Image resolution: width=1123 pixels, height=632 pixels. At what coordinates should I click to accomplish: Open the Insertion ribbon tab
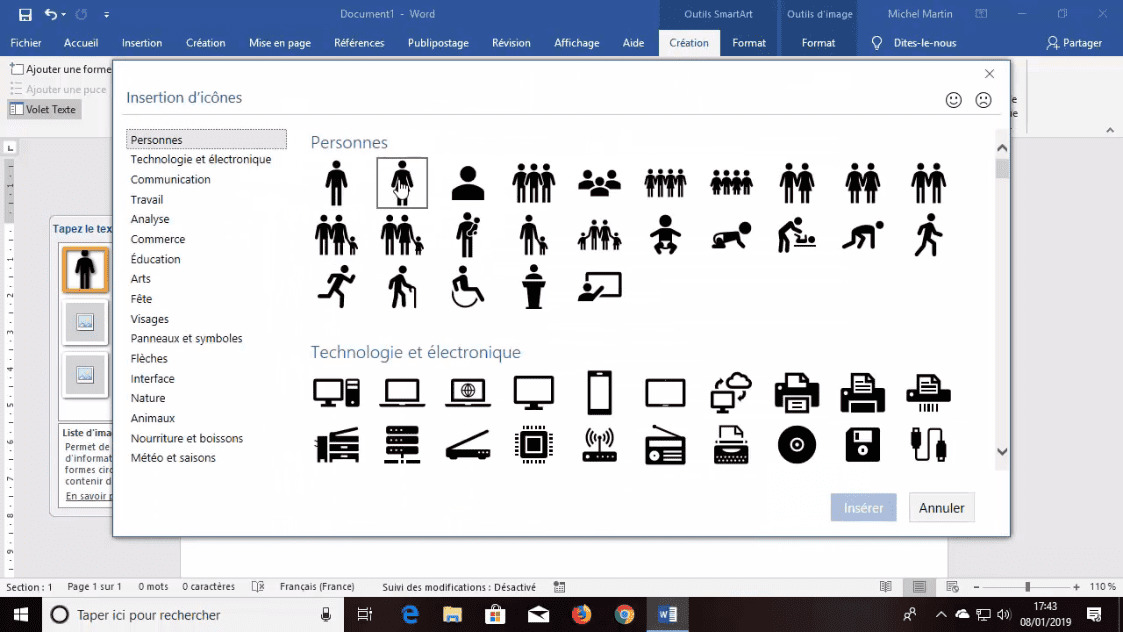(x=141, y=43)
